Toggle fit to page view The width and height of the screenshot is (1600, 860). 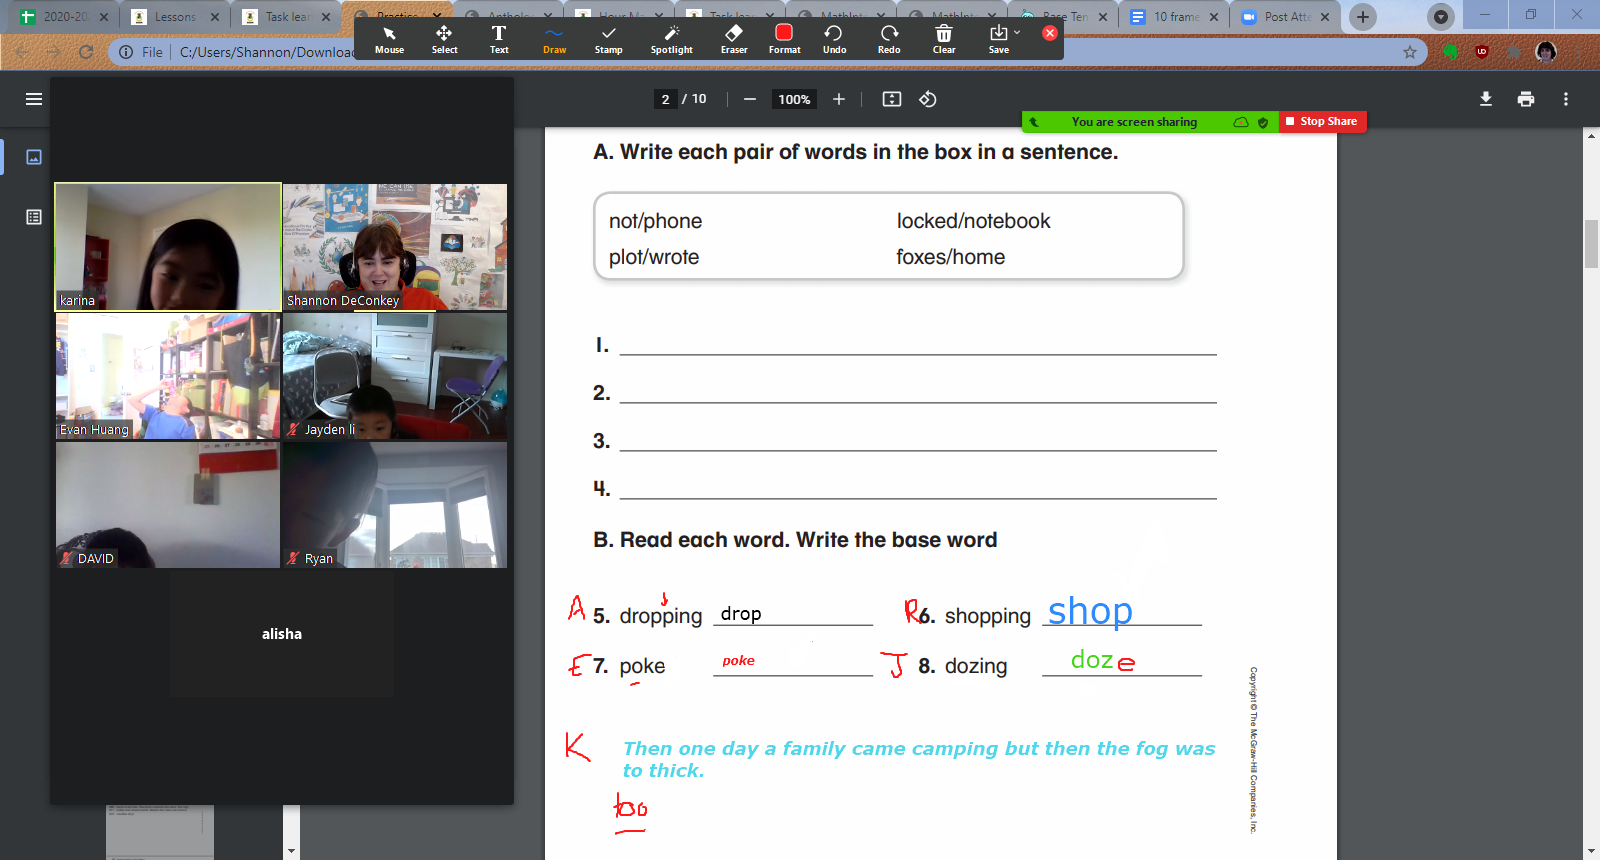click(x=892, y=99)
